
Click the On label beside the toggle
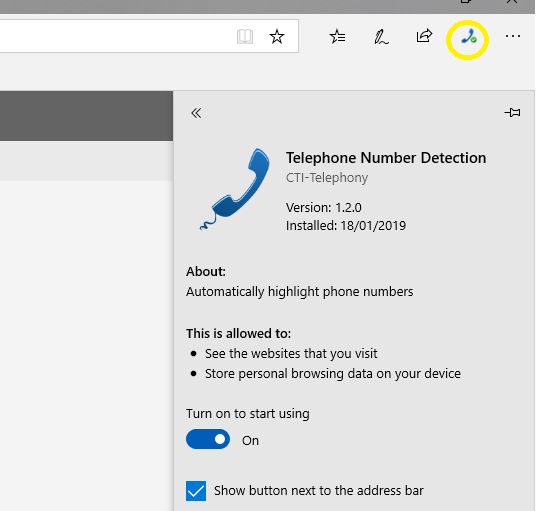250,441
